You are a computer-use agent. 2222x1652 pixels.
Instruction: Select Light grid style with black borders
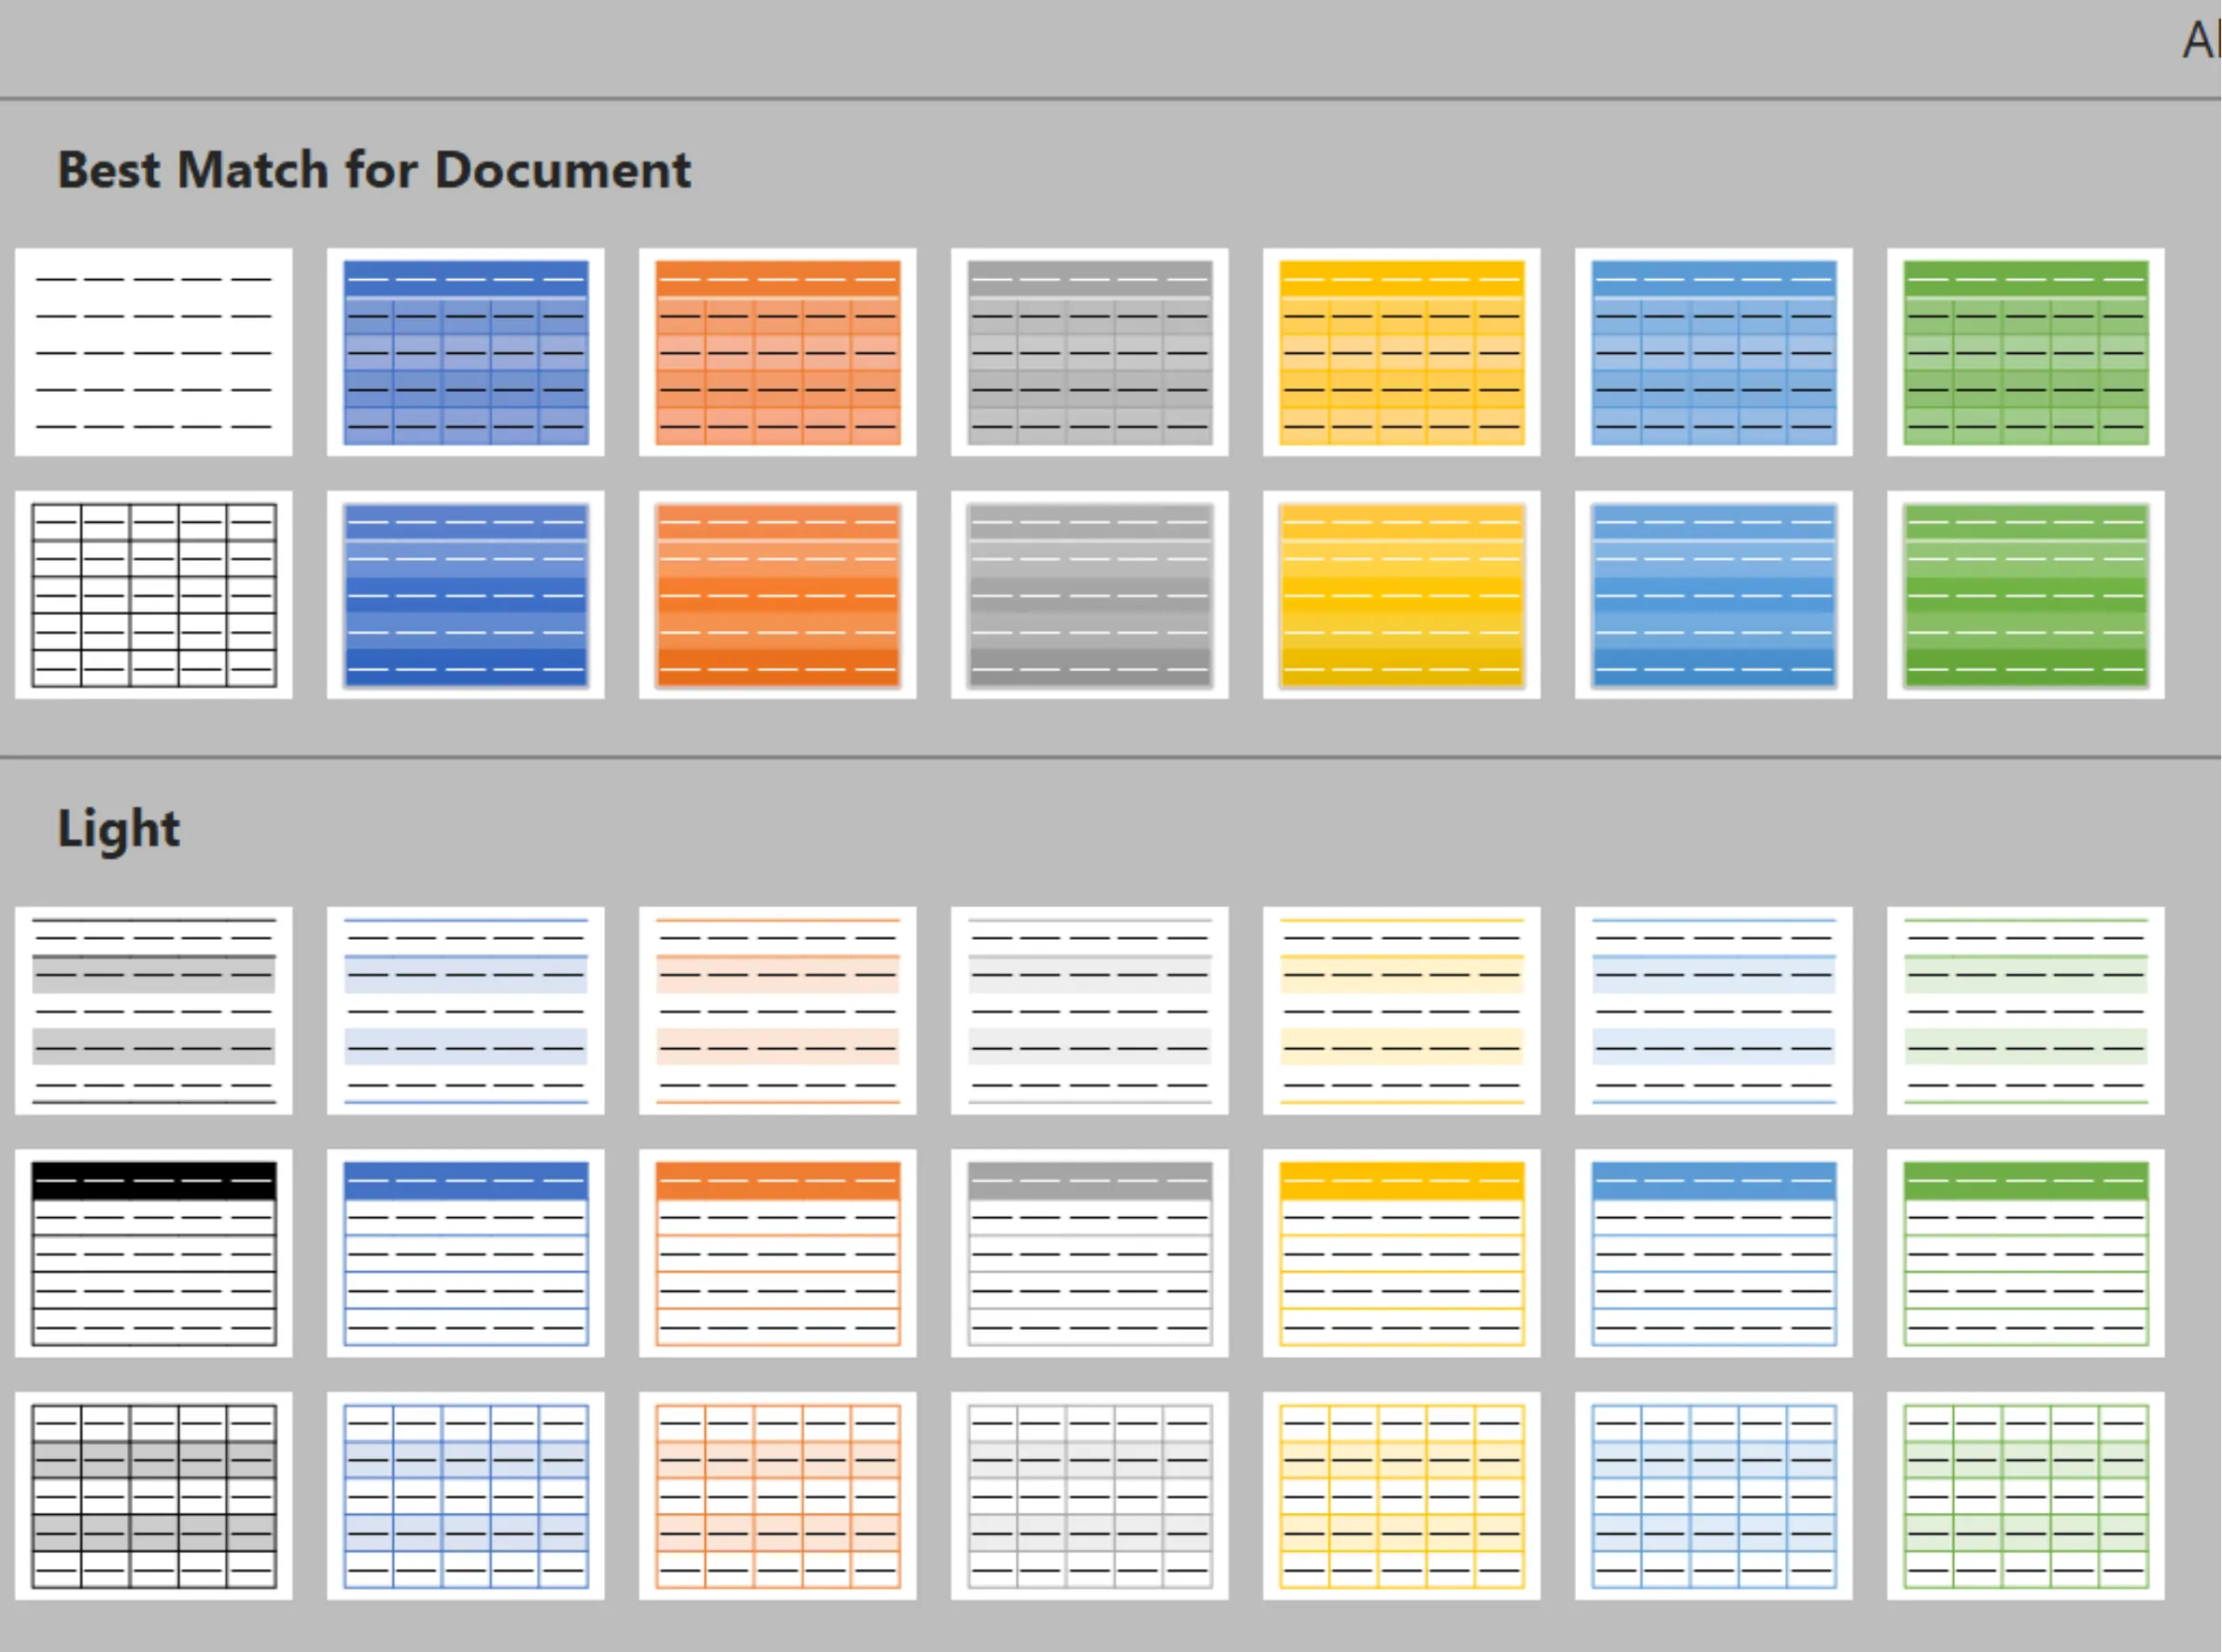click(154, 1496)
